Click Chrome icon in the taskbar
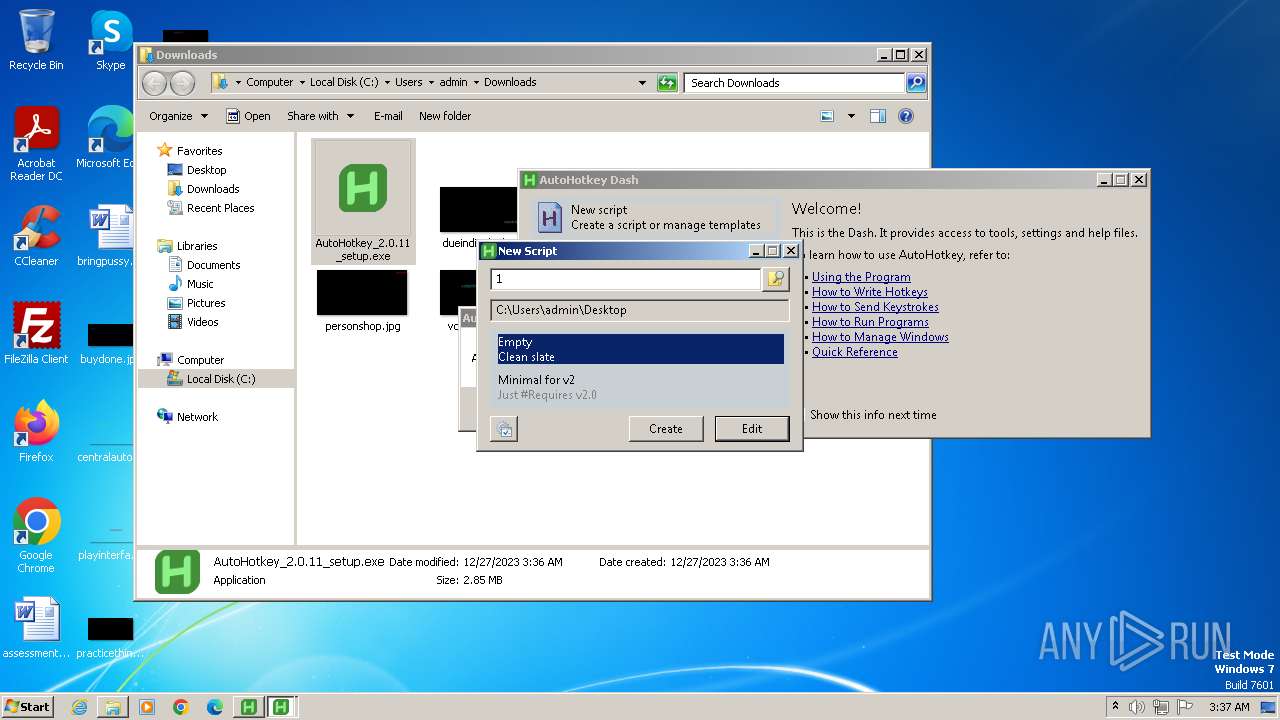Viewport: 1280px width, 720px height. point(181,707)
